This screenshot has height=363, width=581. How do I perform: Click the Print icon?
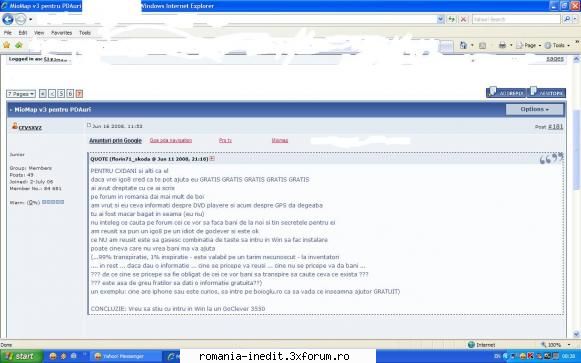pos(502,45)
